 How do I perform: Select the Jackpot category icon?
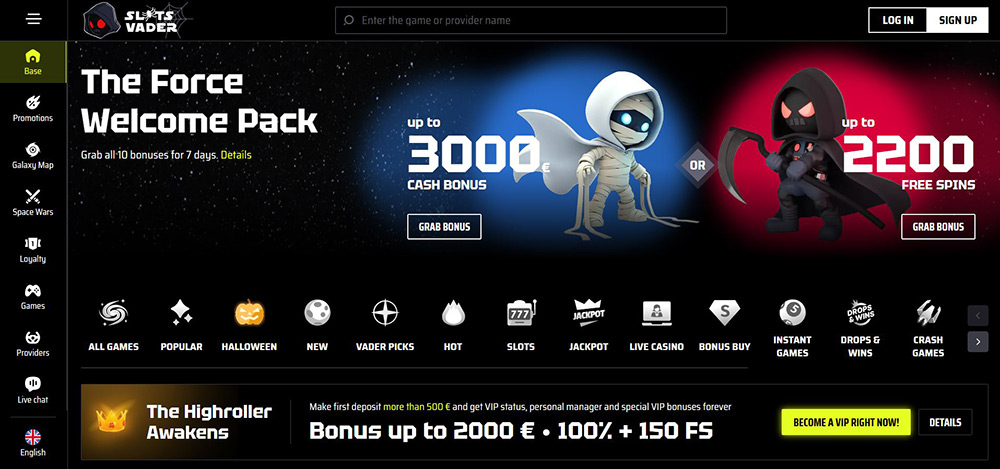589,313
